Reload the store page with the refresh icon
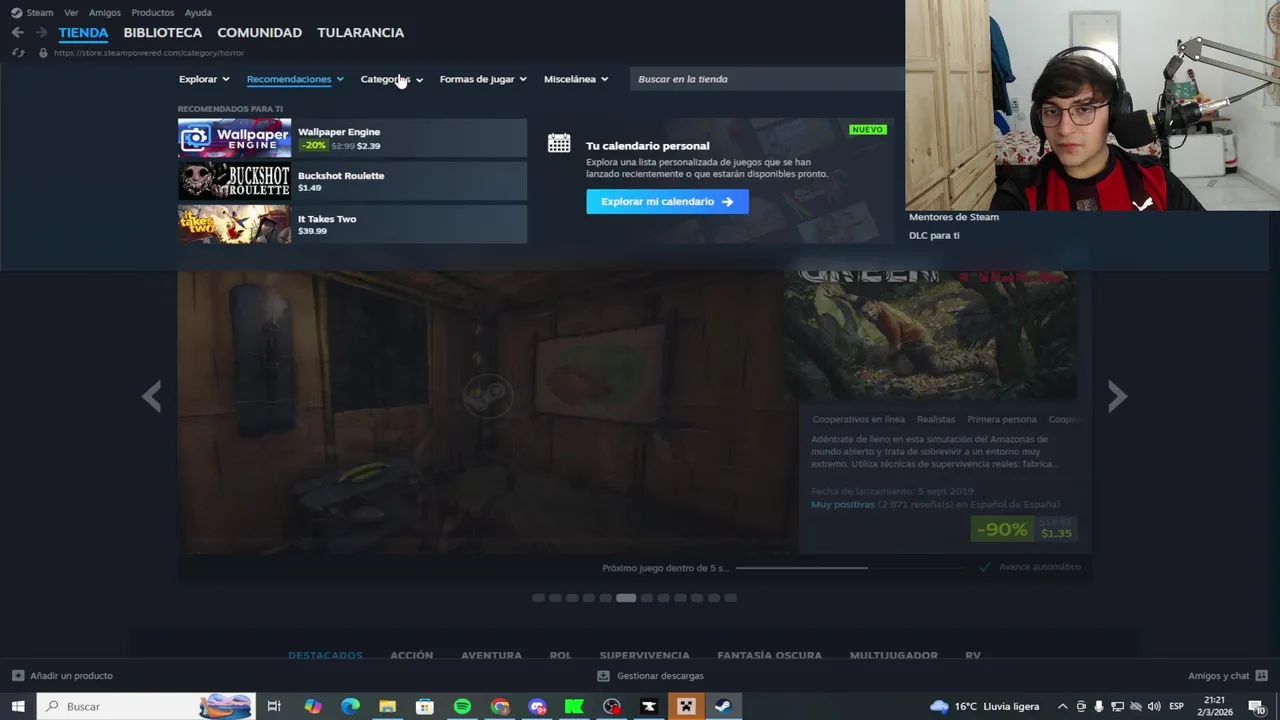1280x720 pixels. (18, 53)
